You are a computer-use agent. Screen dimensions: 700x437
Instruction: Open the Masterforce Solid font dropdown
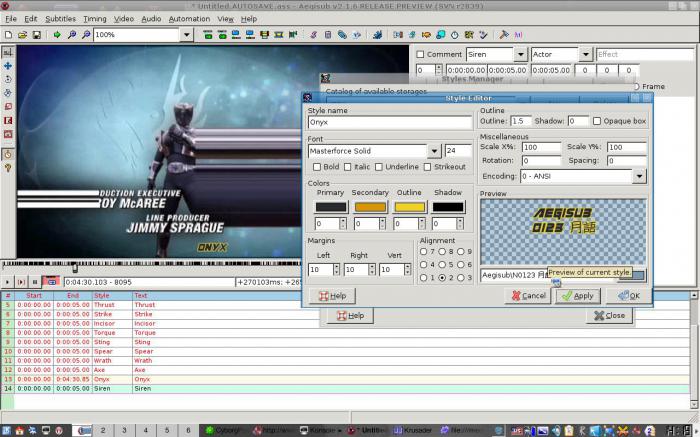[434, 151]
